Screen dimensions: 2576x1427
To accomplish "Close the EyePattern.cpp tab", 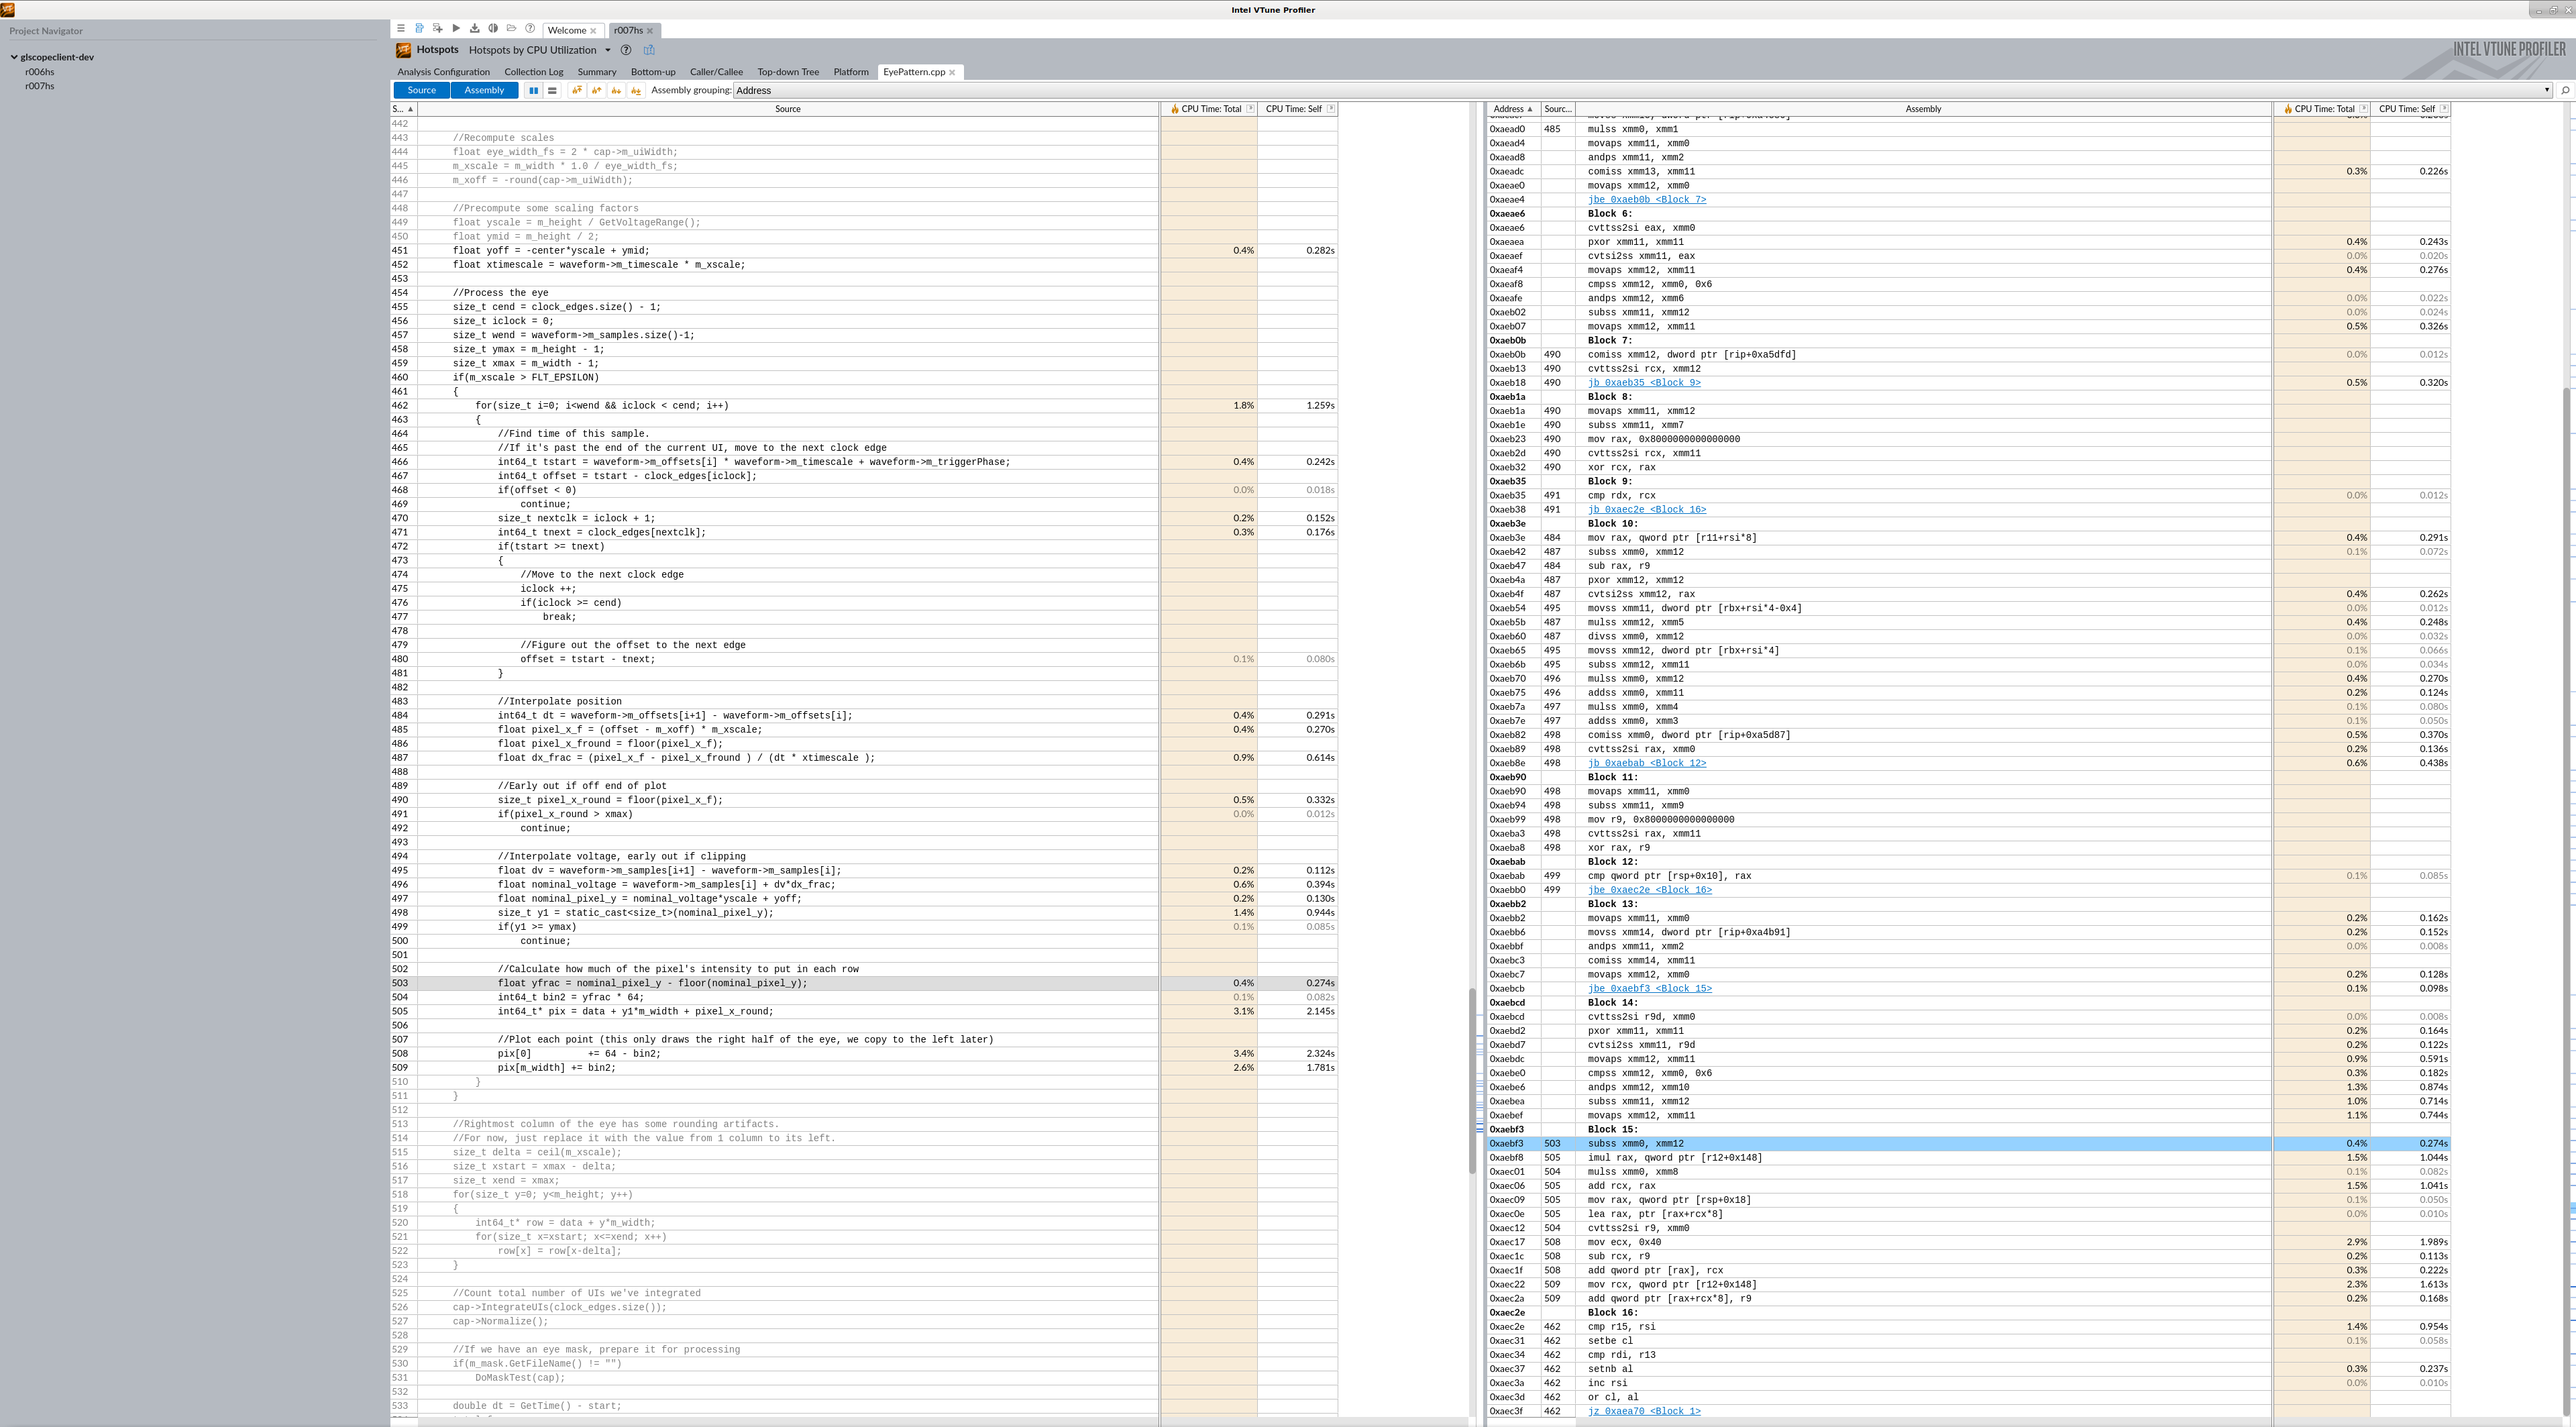I will click(952, 72).
